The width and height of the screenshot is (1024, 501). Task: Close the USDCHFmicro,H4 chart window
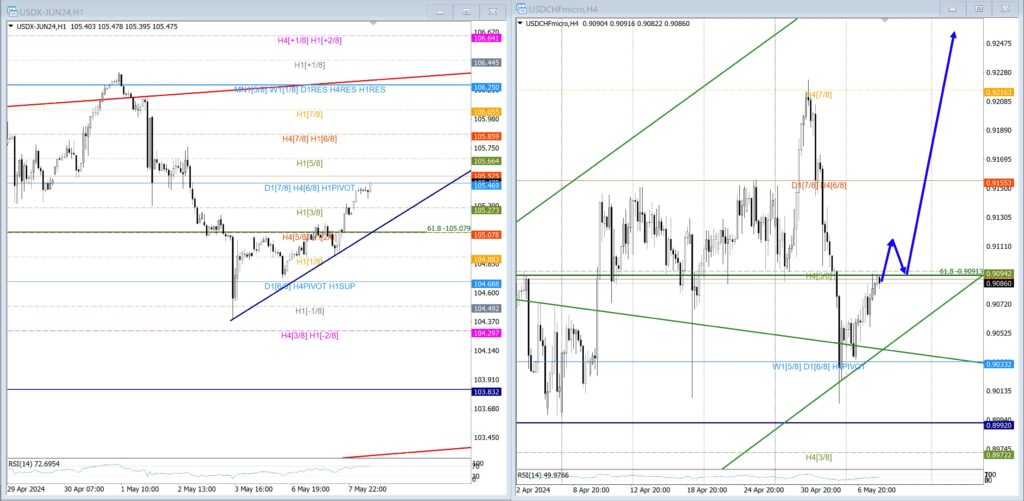pos(1003,8)
